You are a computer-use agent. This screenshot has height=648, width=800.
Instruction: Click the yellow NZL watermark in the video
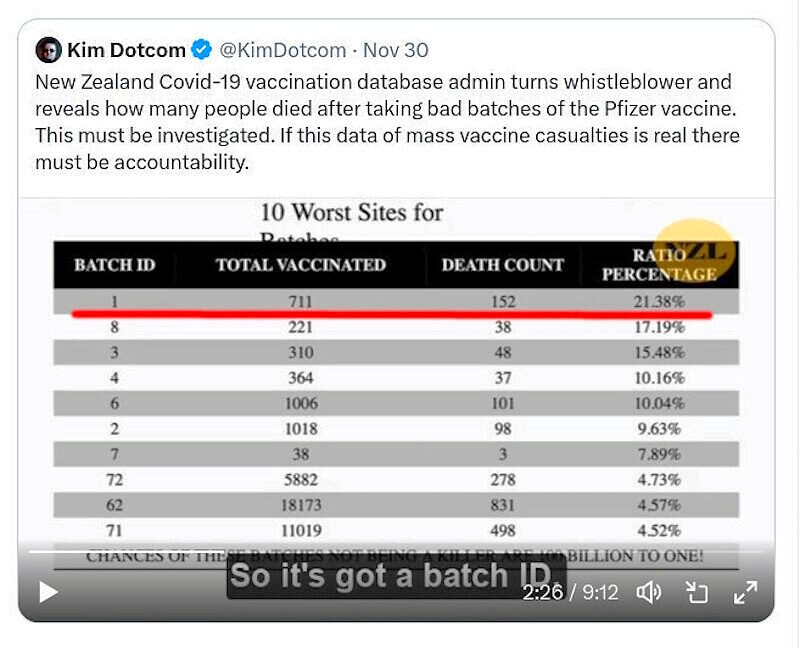[x=694, y=250]
